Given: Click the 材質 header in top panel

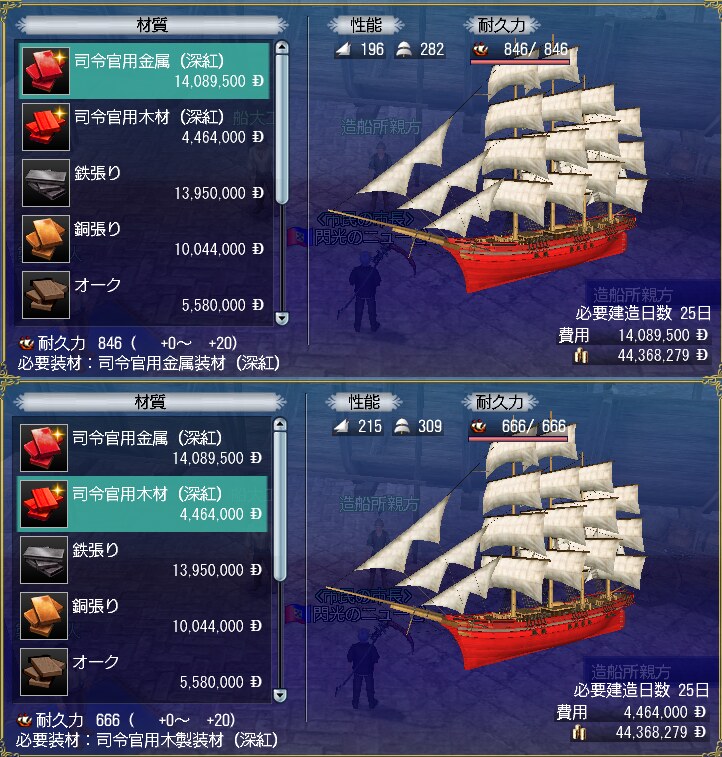Looking at the screenshot, I should [153, 25].
